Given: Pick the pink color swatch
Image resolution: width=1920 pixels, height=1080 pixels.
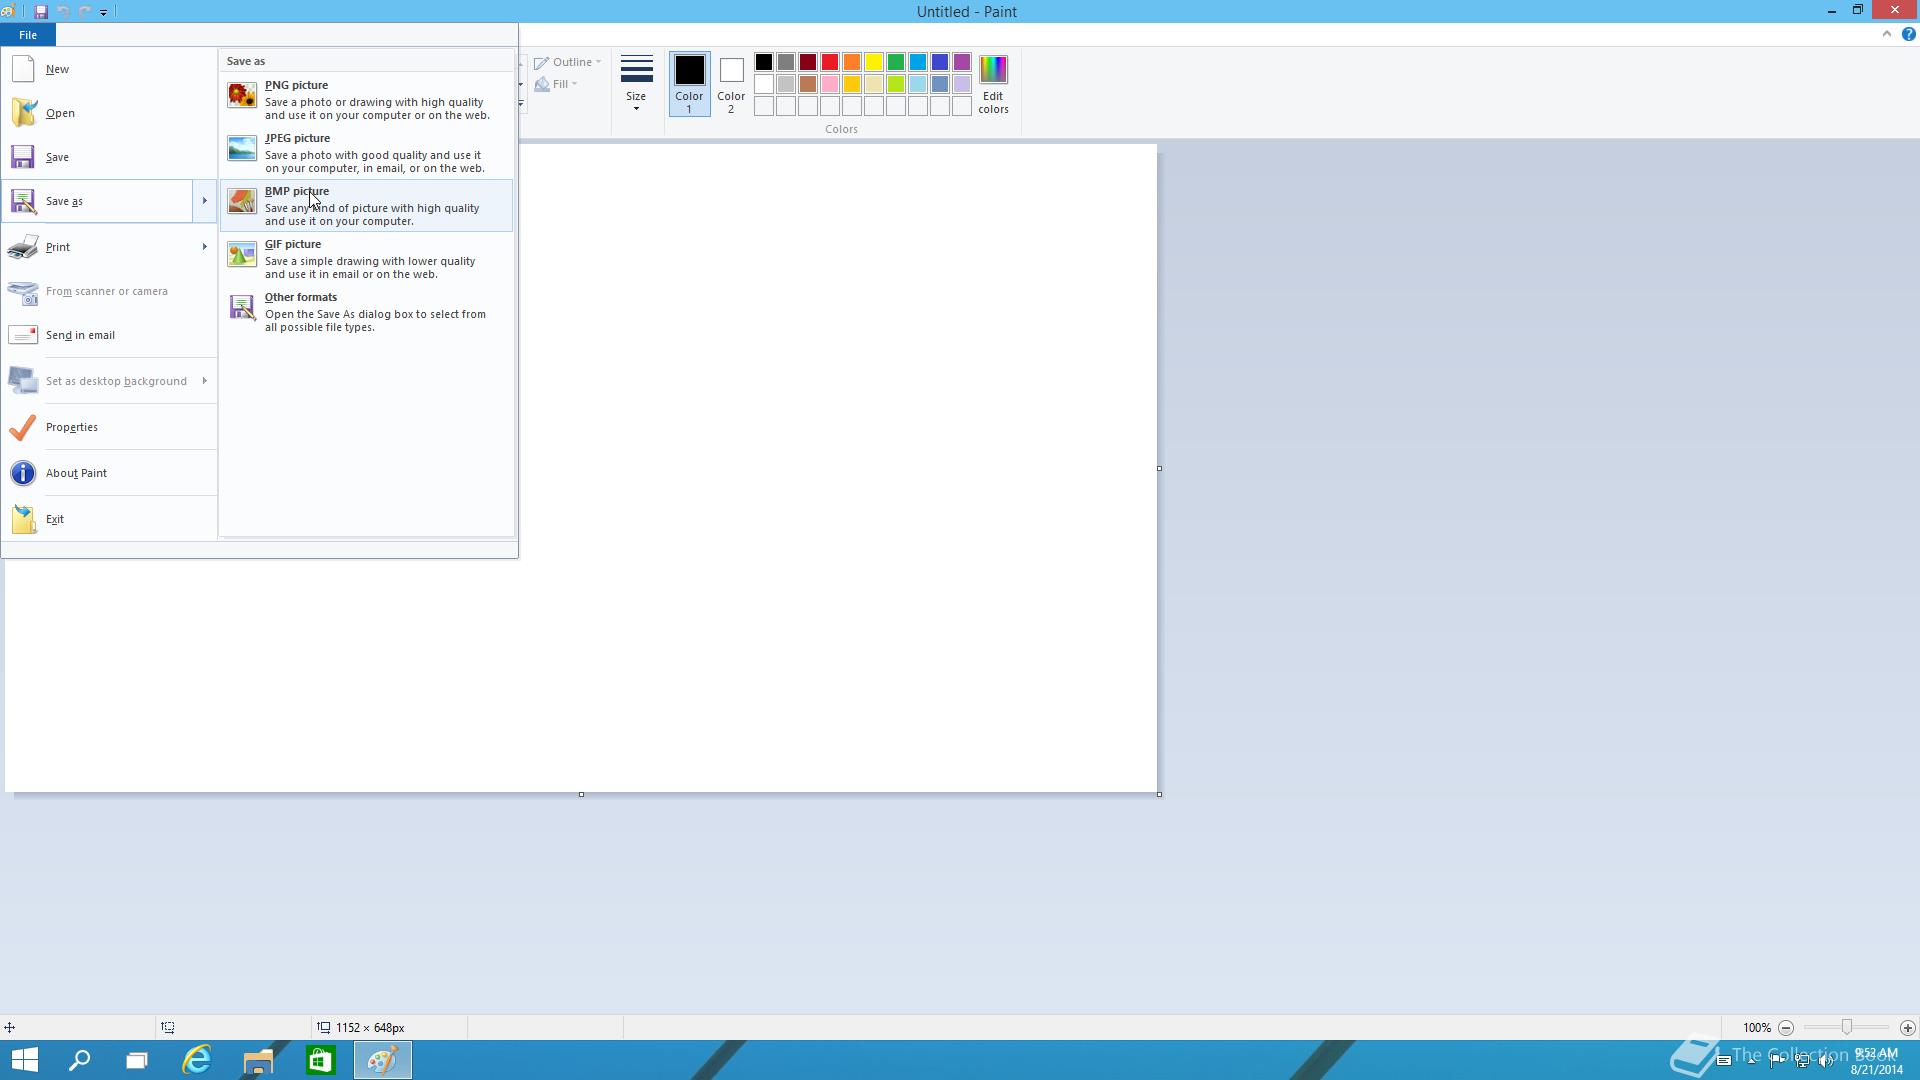Looking at the screenshot, I should point(830,84).
